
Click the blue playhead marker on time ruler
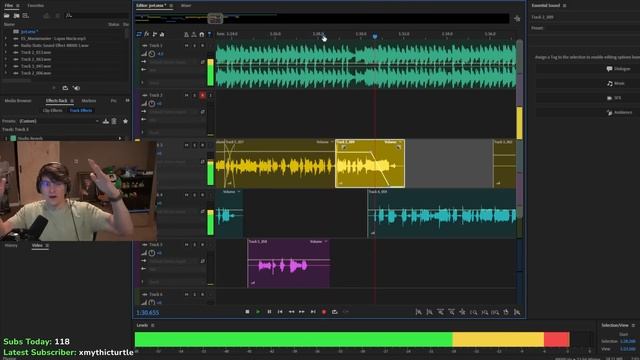point(375,36)
